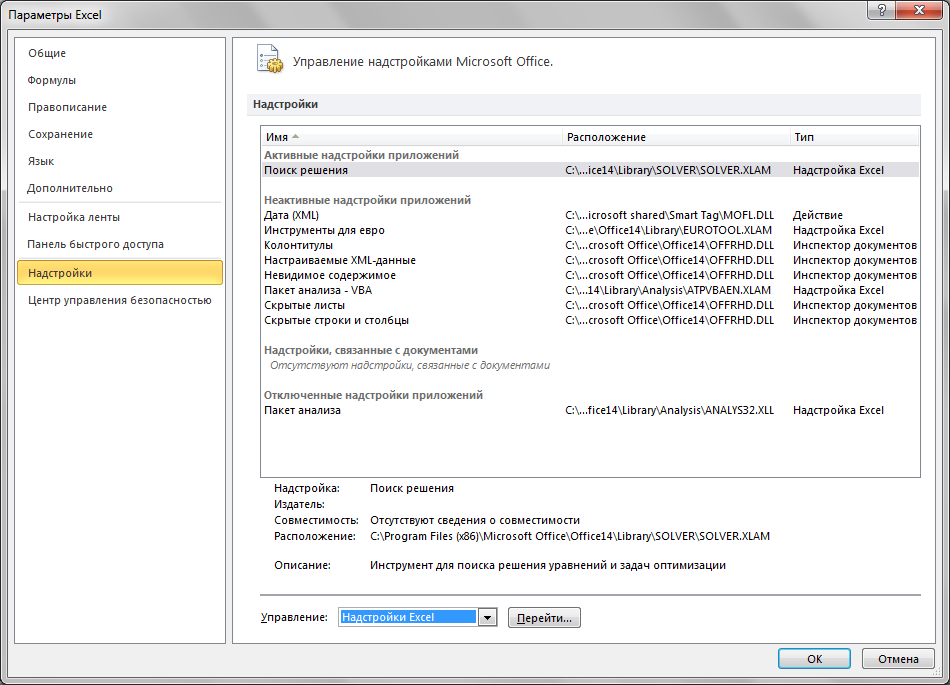Select the Поиск решения add-in row
Viewport: 950px width, 685px height.
[x=590, y=170]
